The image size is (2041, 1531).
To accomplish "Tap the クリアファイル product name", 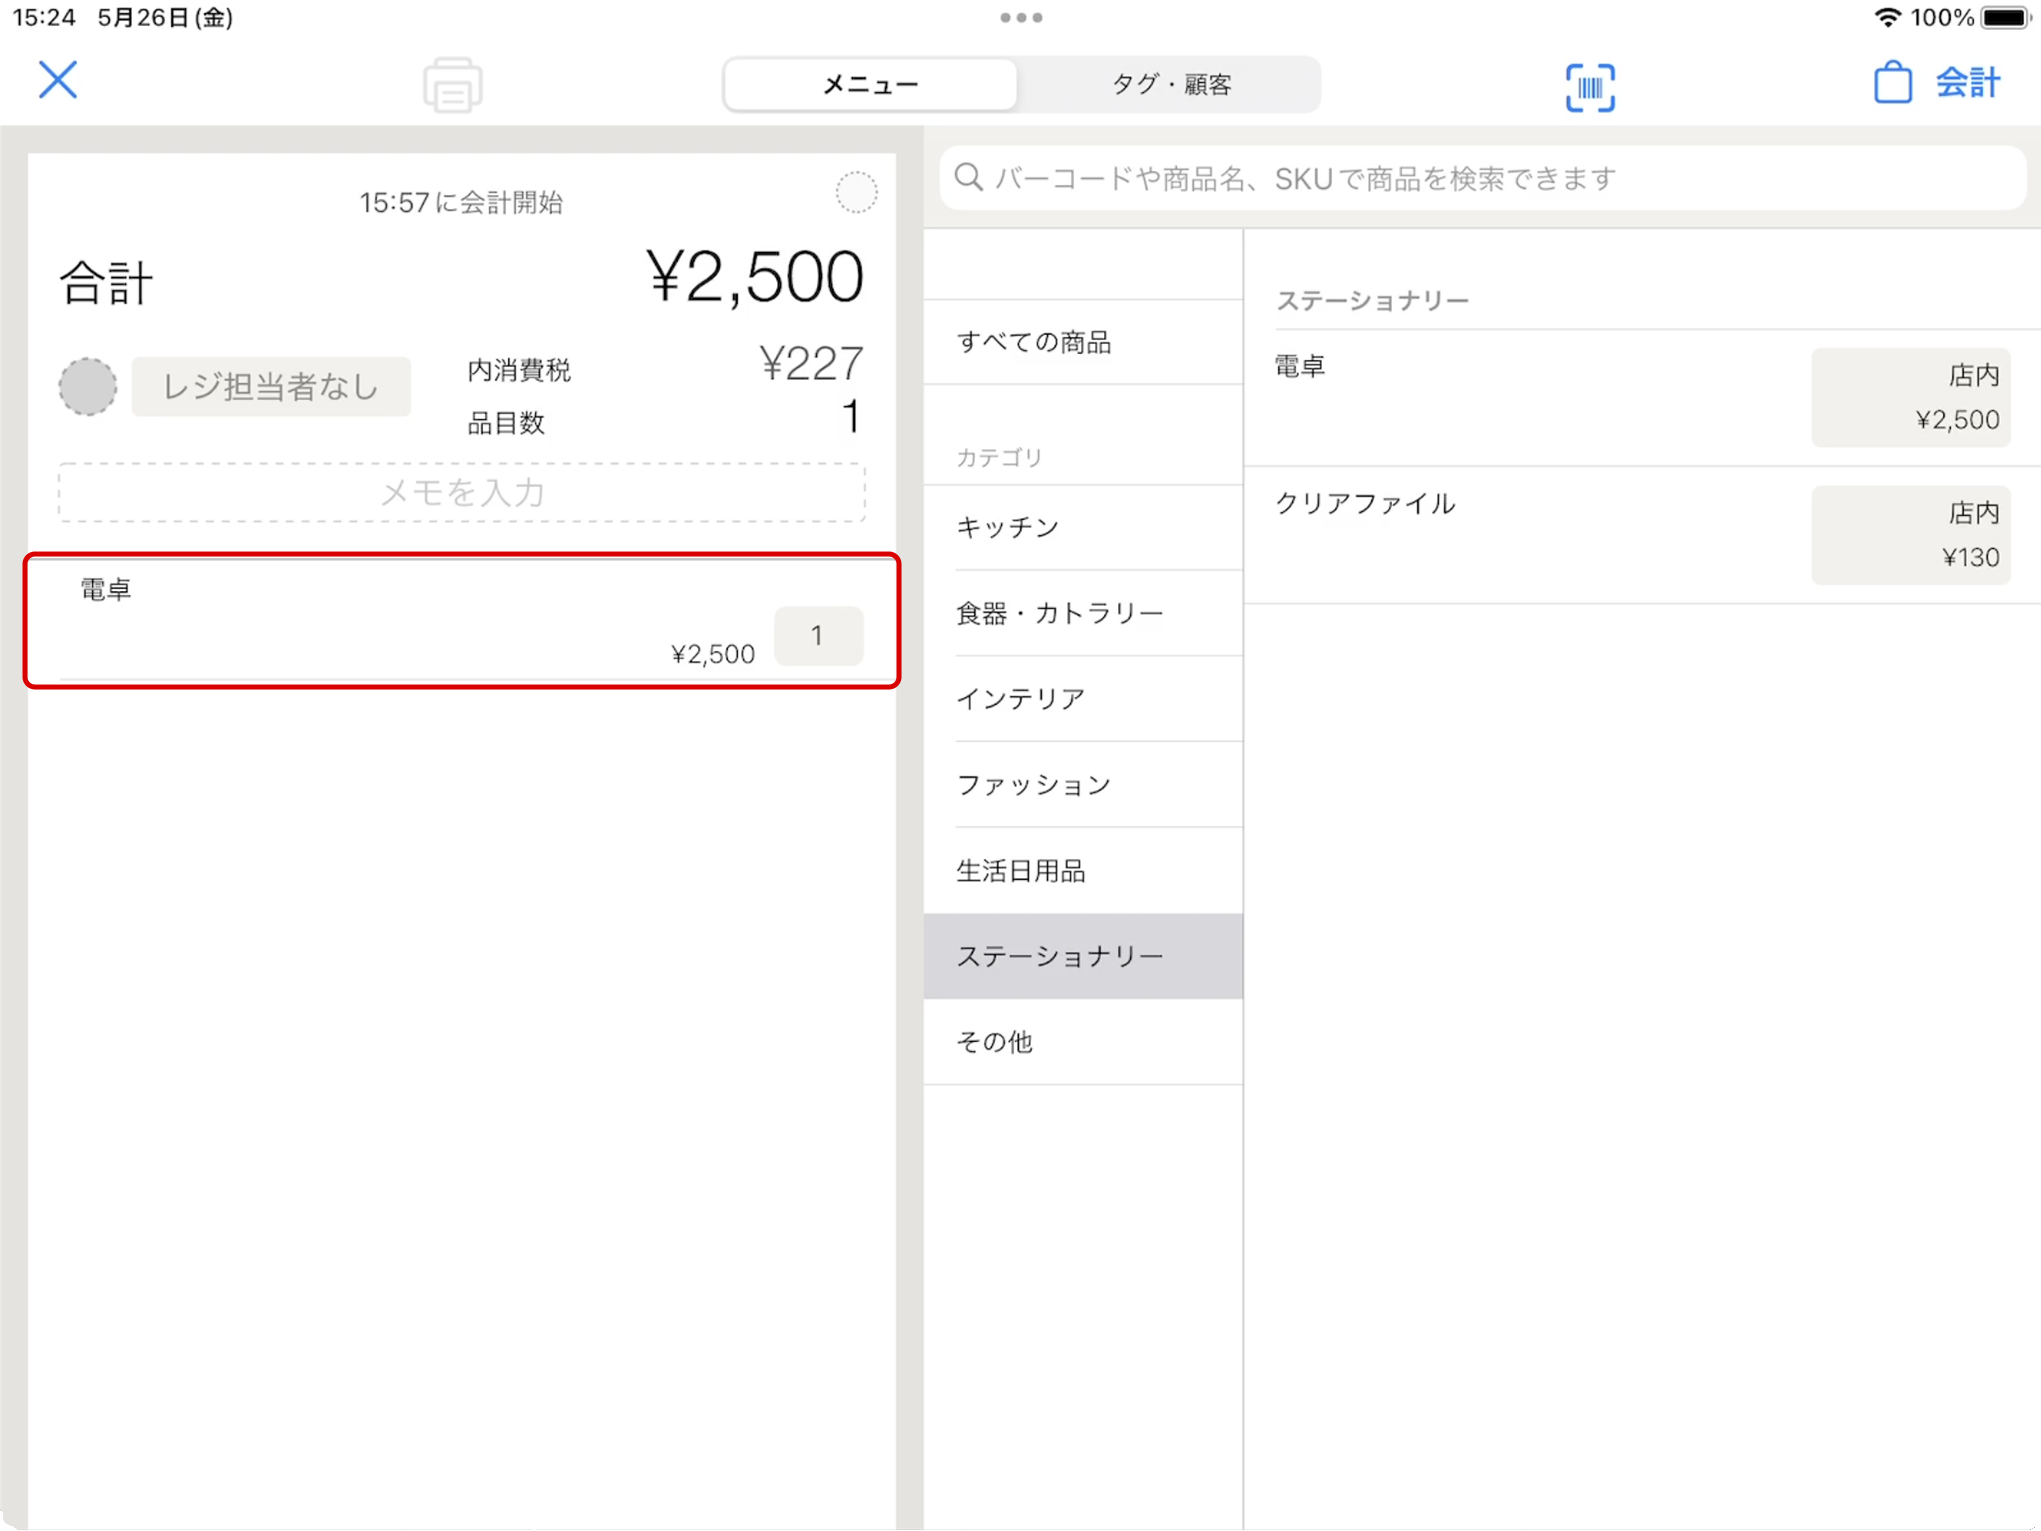I will [x=1365, y=503].
